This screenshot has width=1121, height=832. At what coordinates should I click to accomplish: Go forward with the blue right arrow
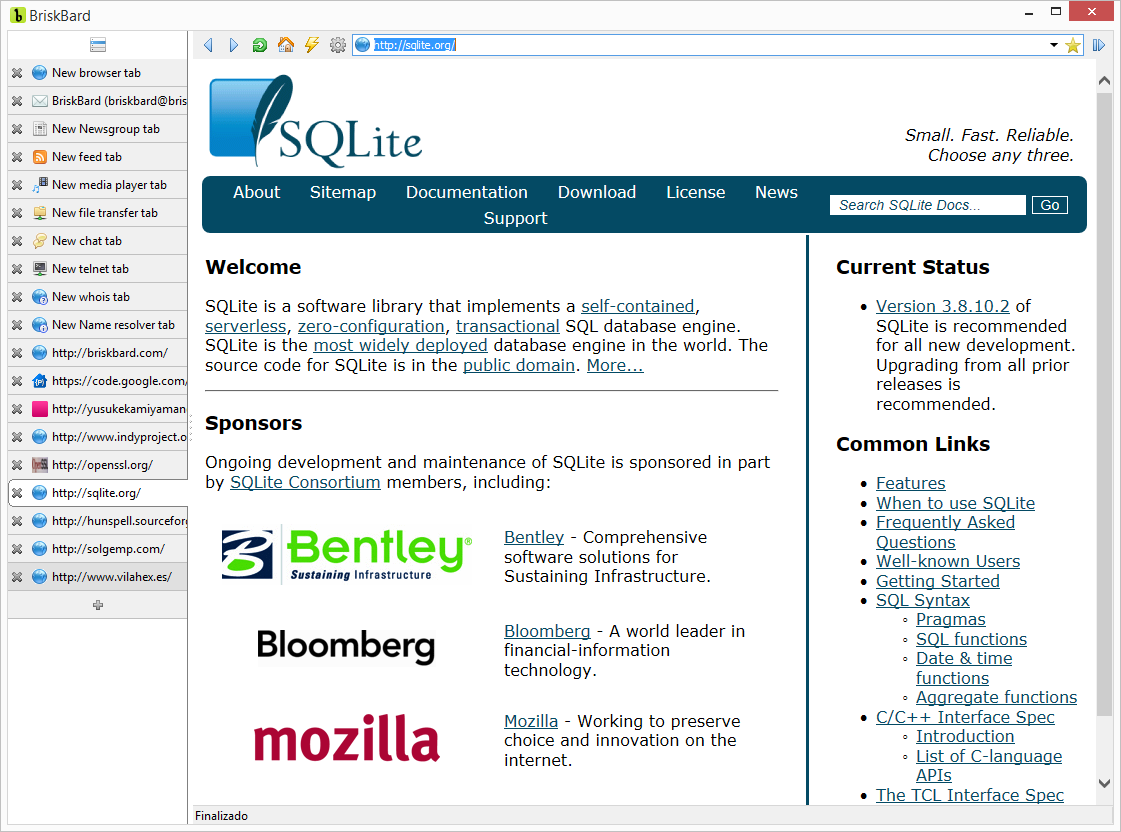click(x=234, y=45)
